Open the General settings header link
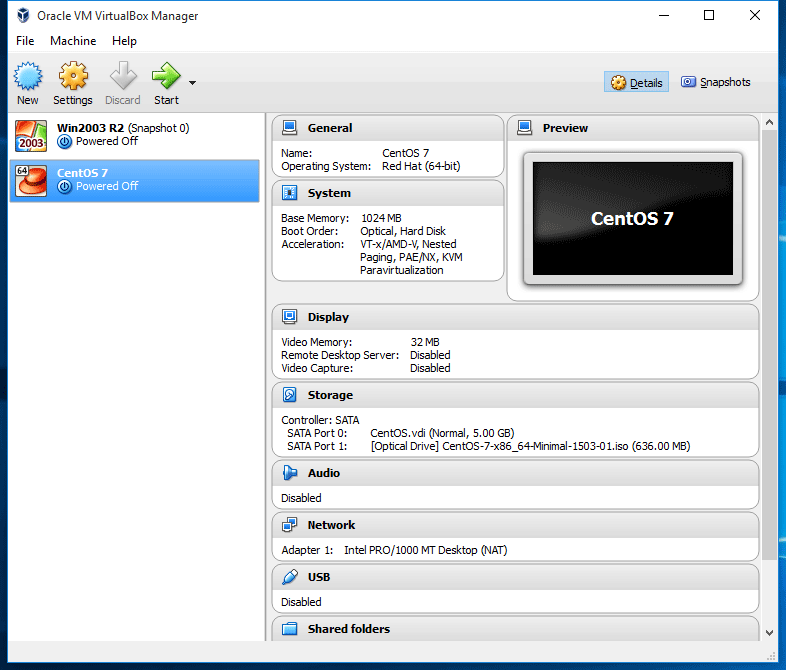Screen dimensions: 786x670 coord(330,128)
